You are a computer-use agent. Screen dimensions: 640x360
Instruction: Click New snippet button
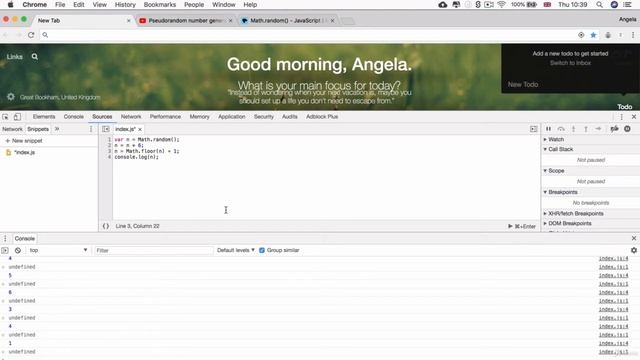click(24, 141)
